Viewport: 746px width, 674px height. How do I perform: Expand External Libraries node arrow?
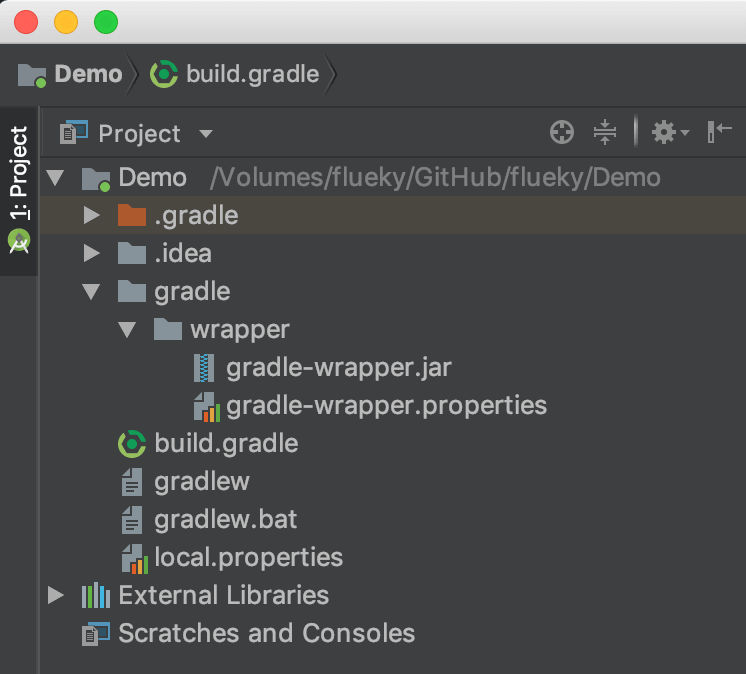click(56, 596)
